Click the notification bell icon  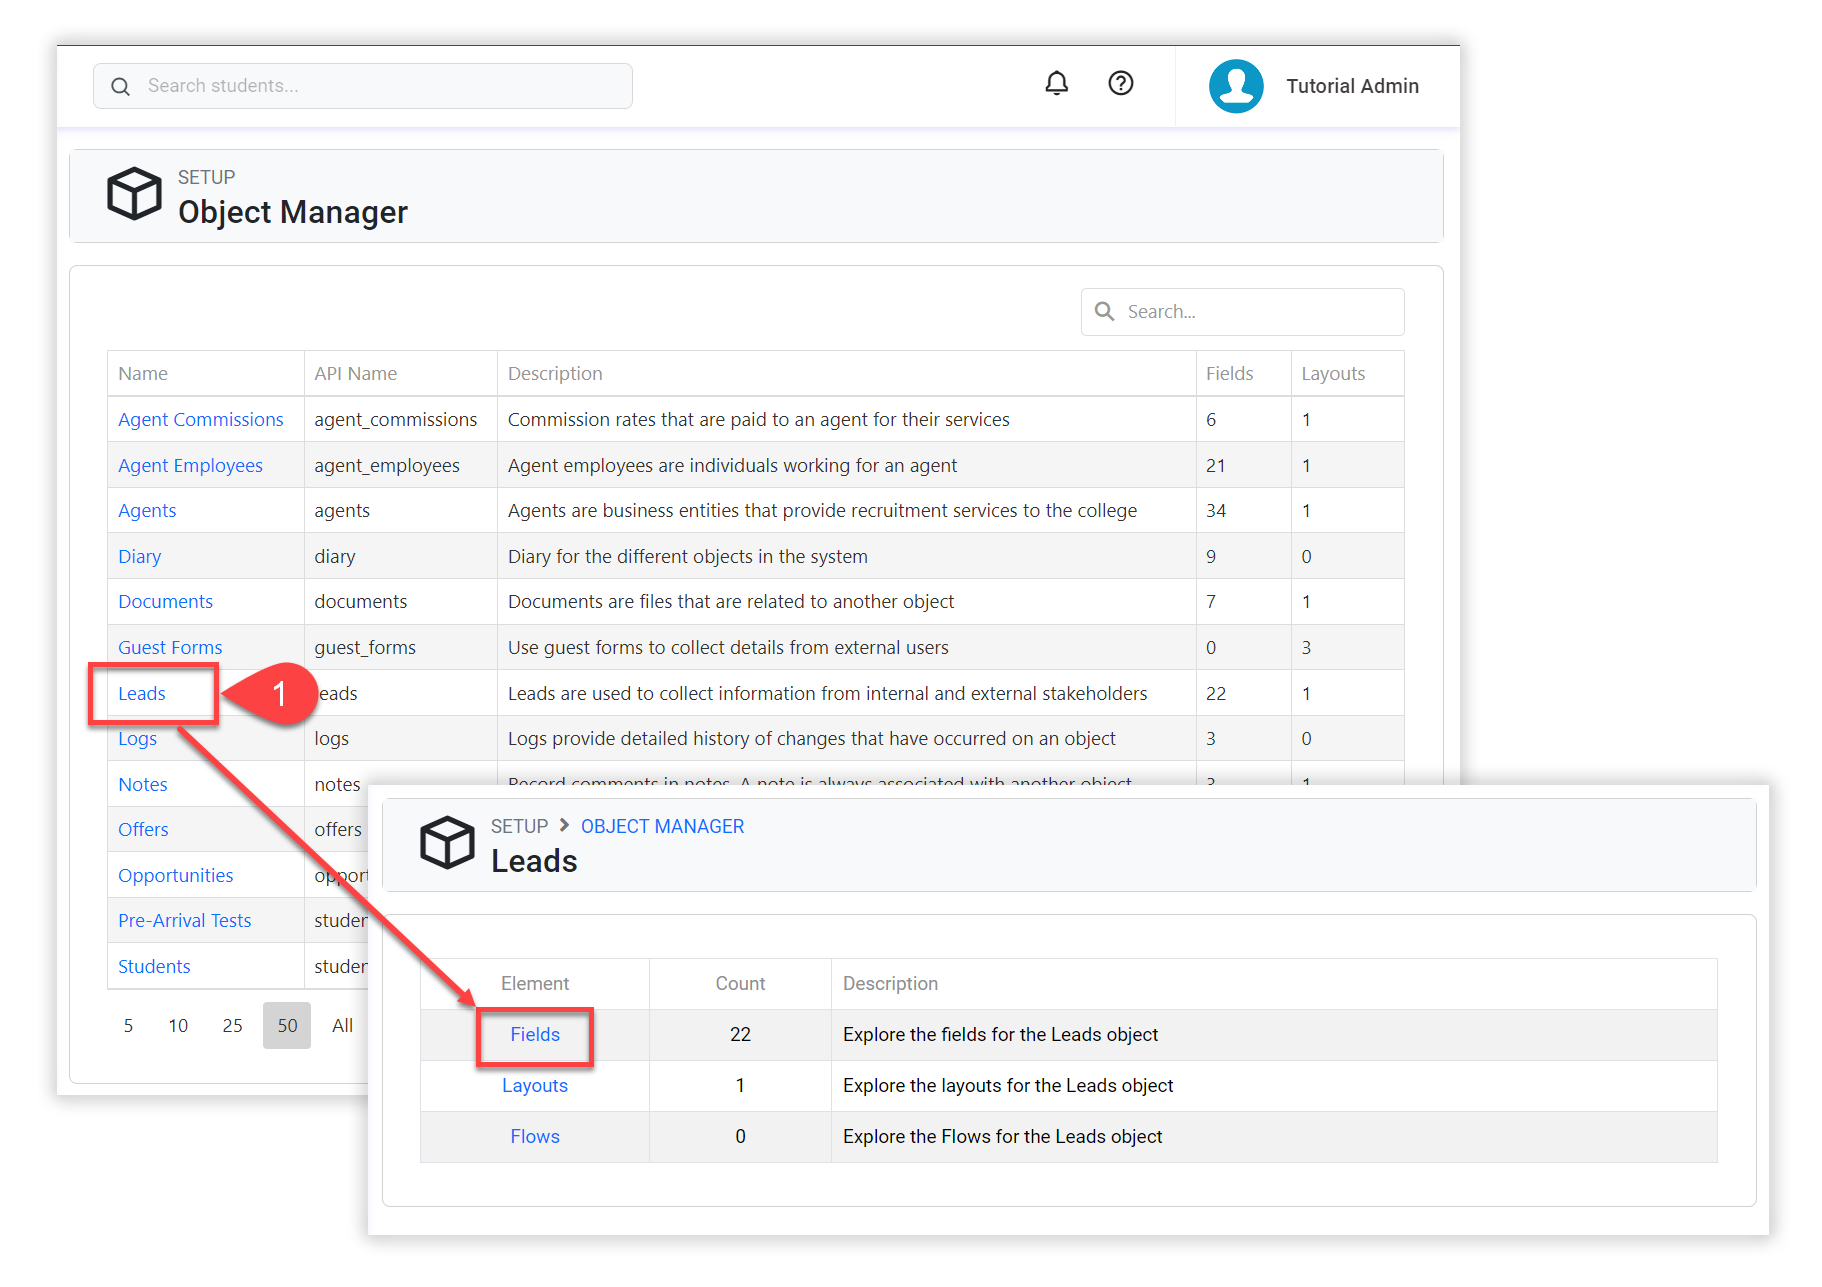1056,84
